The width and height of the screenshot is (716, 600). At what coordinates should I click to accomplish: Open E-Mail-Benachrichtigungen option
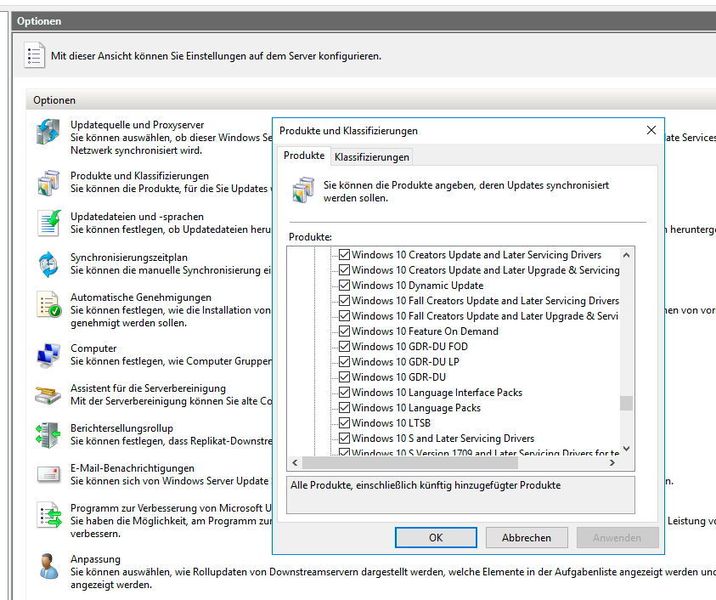(x=132, y=468)
